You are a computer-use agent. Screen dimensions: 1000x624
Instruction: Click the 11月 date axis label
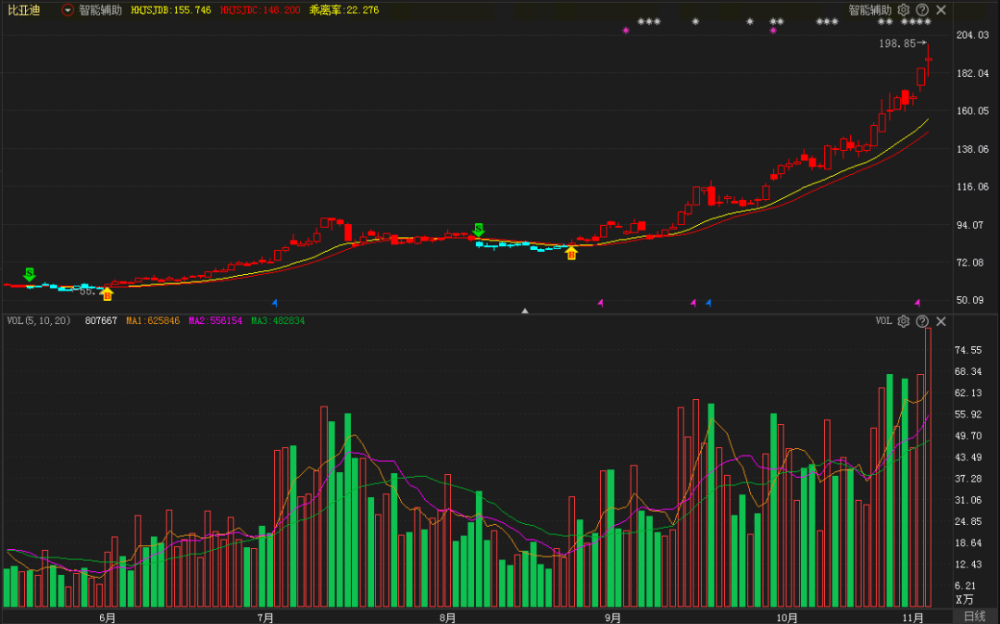click(x=913, y=617)
